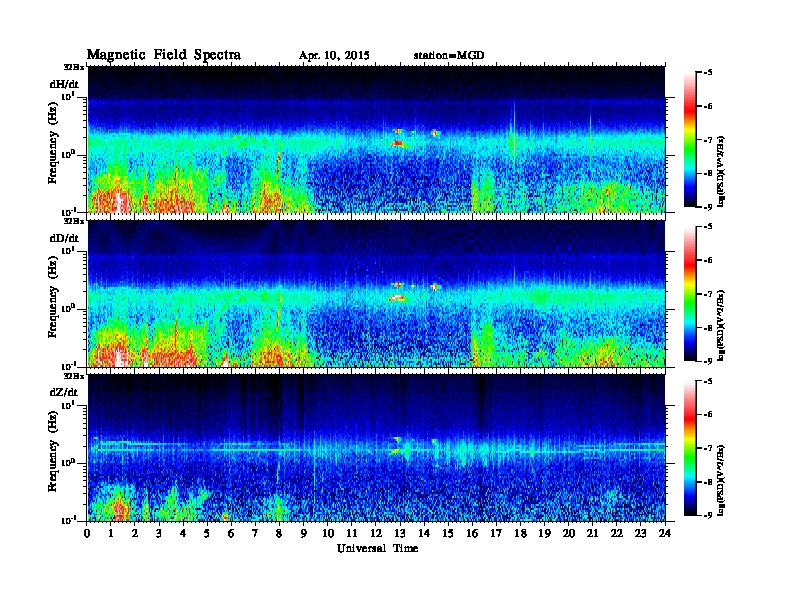This screenshot has width=792, height=612.
Task: Click the '0' tick on Universal Time axis
Action: coord(87,533)
